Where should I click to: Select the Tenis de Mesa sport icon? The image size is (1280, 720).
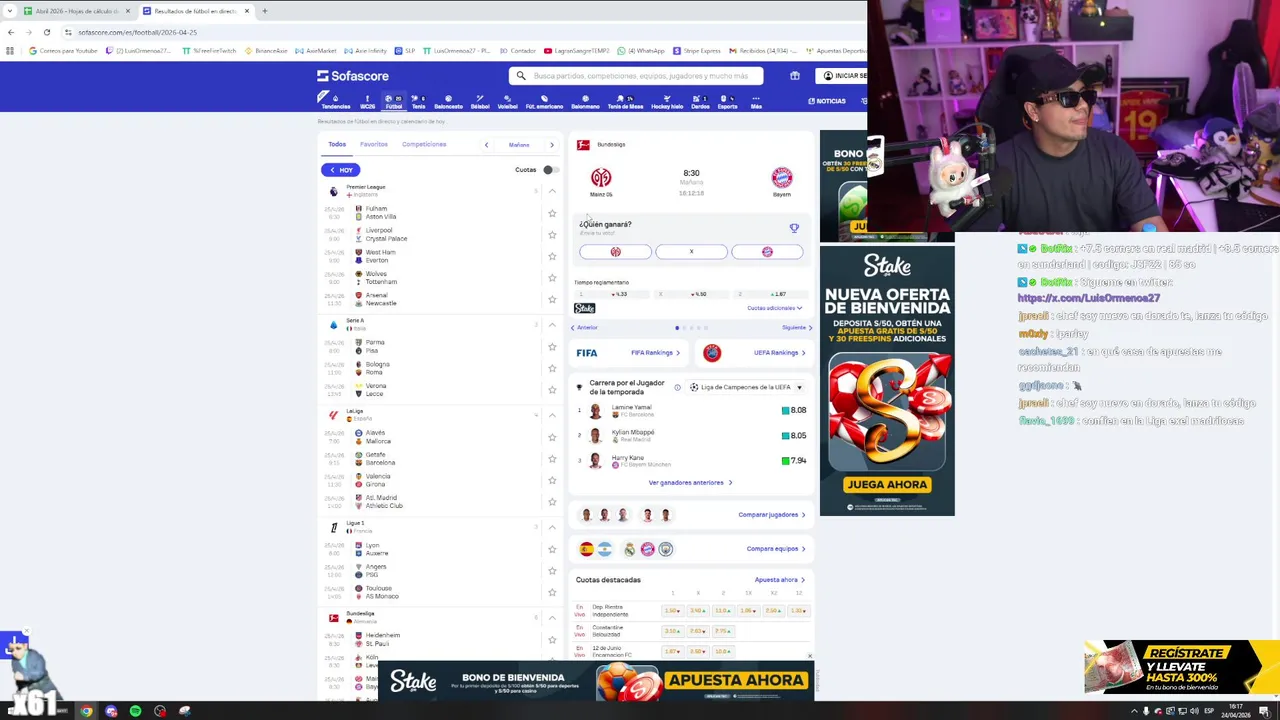click(x=625, y=102)
